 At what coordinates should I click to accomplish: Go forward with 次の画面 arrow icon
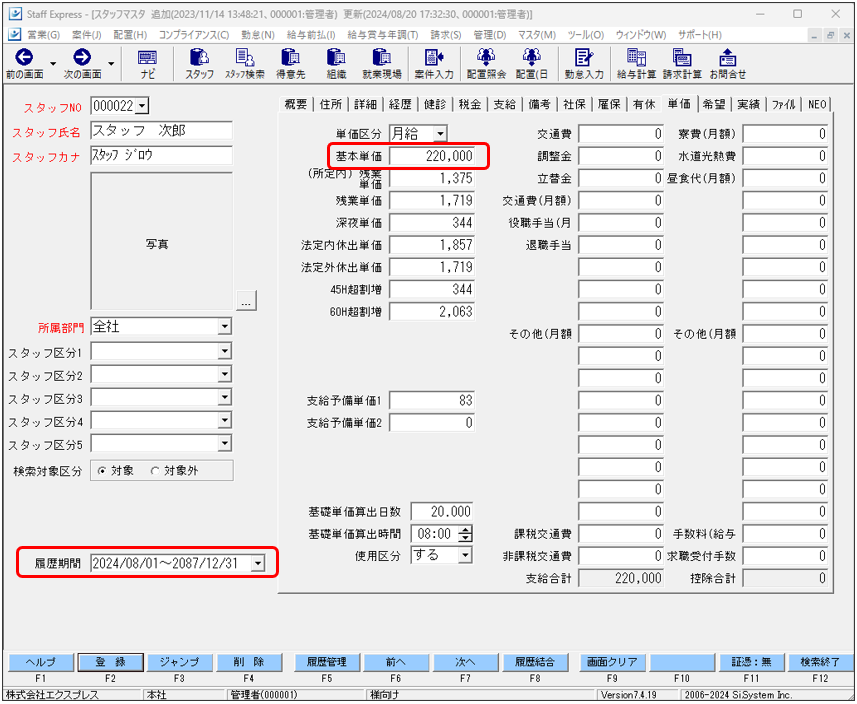click(82, 57)
